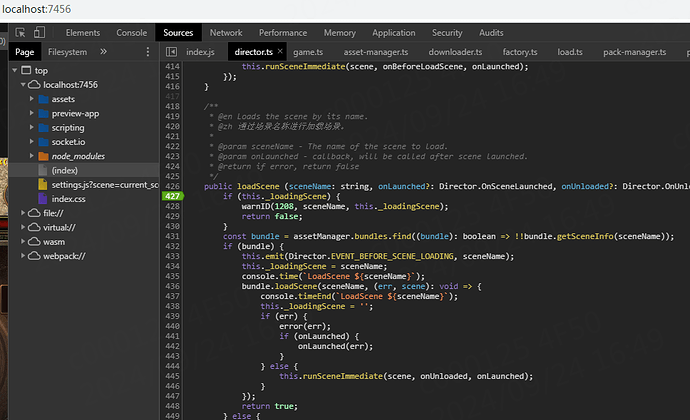Click the getSceneInfo call on line 431
The image size is (690, 420).
[585, 236]
